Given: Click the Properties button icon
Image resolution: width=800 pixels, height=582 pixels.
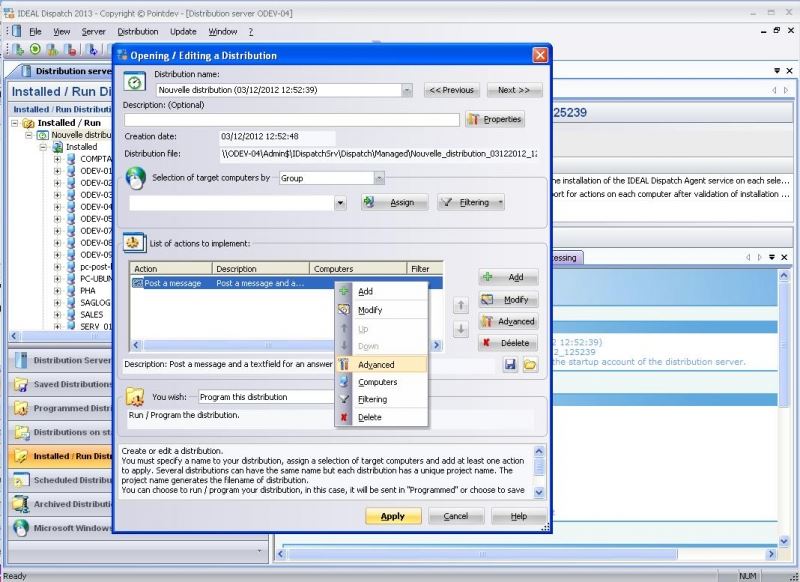Looking at the screenshot, I should [x=475, y=119].
